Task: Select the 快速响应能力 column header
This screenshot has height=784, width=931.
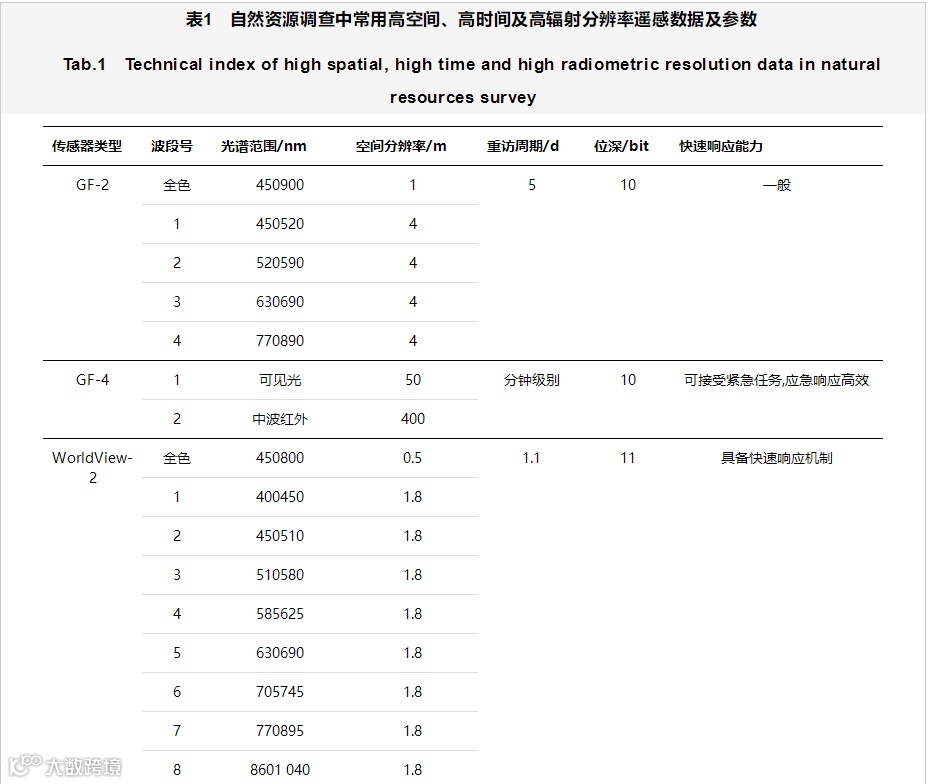Action: point(721,146)
